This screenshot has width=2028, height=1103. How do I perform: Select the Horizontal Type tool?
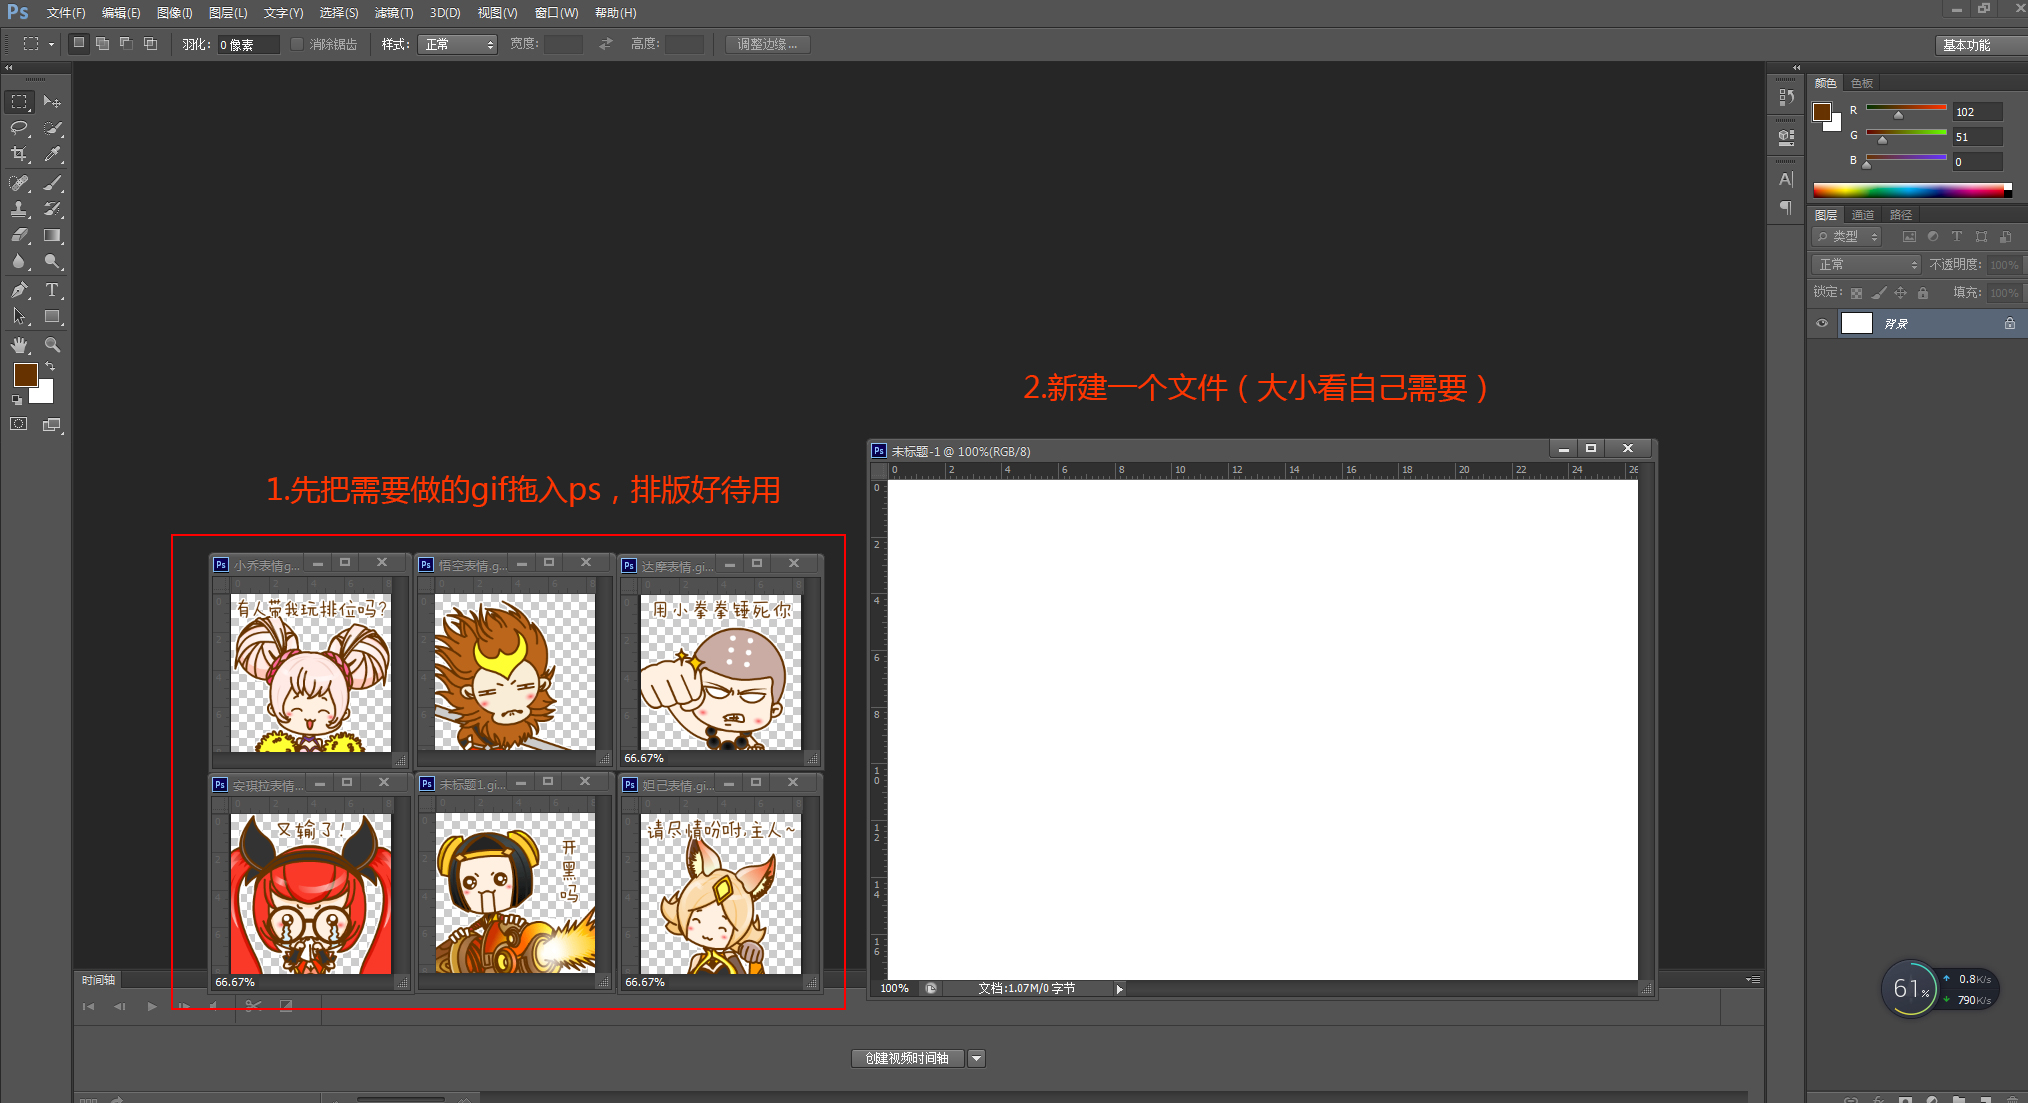pos(52,290)
